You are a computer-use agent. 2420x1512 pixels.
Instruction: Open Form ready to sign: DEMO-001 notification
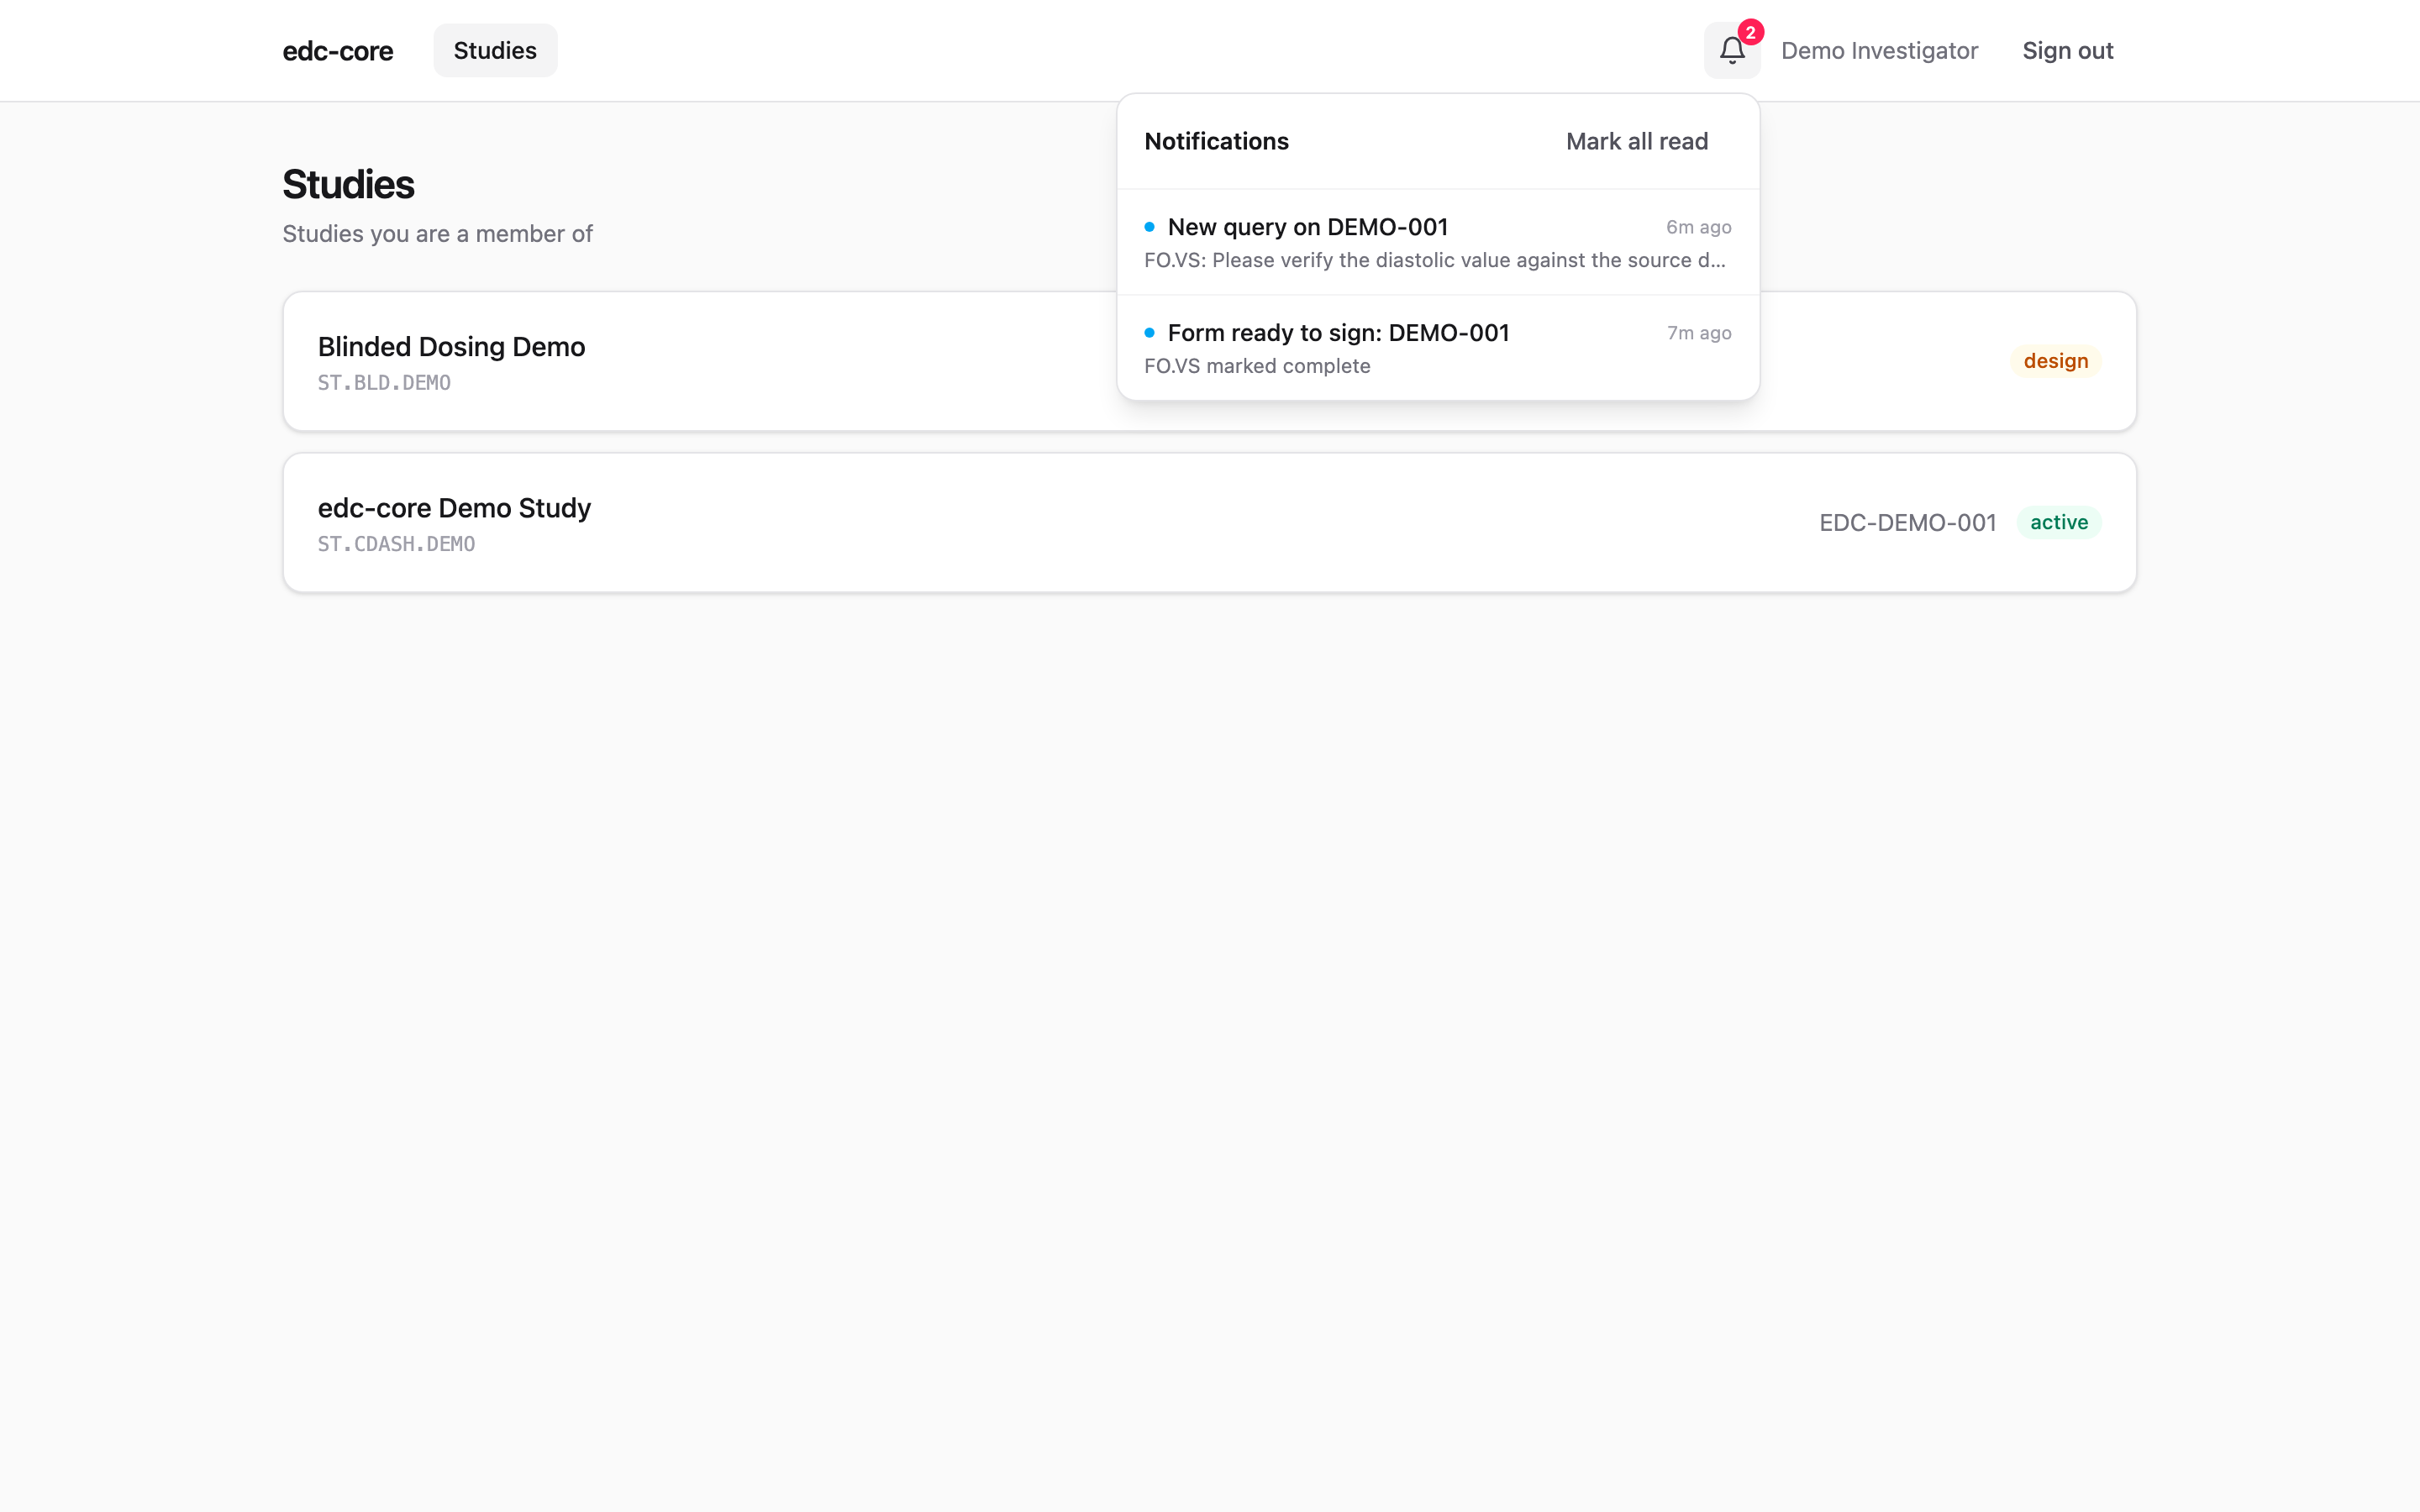coord(1438,348)
